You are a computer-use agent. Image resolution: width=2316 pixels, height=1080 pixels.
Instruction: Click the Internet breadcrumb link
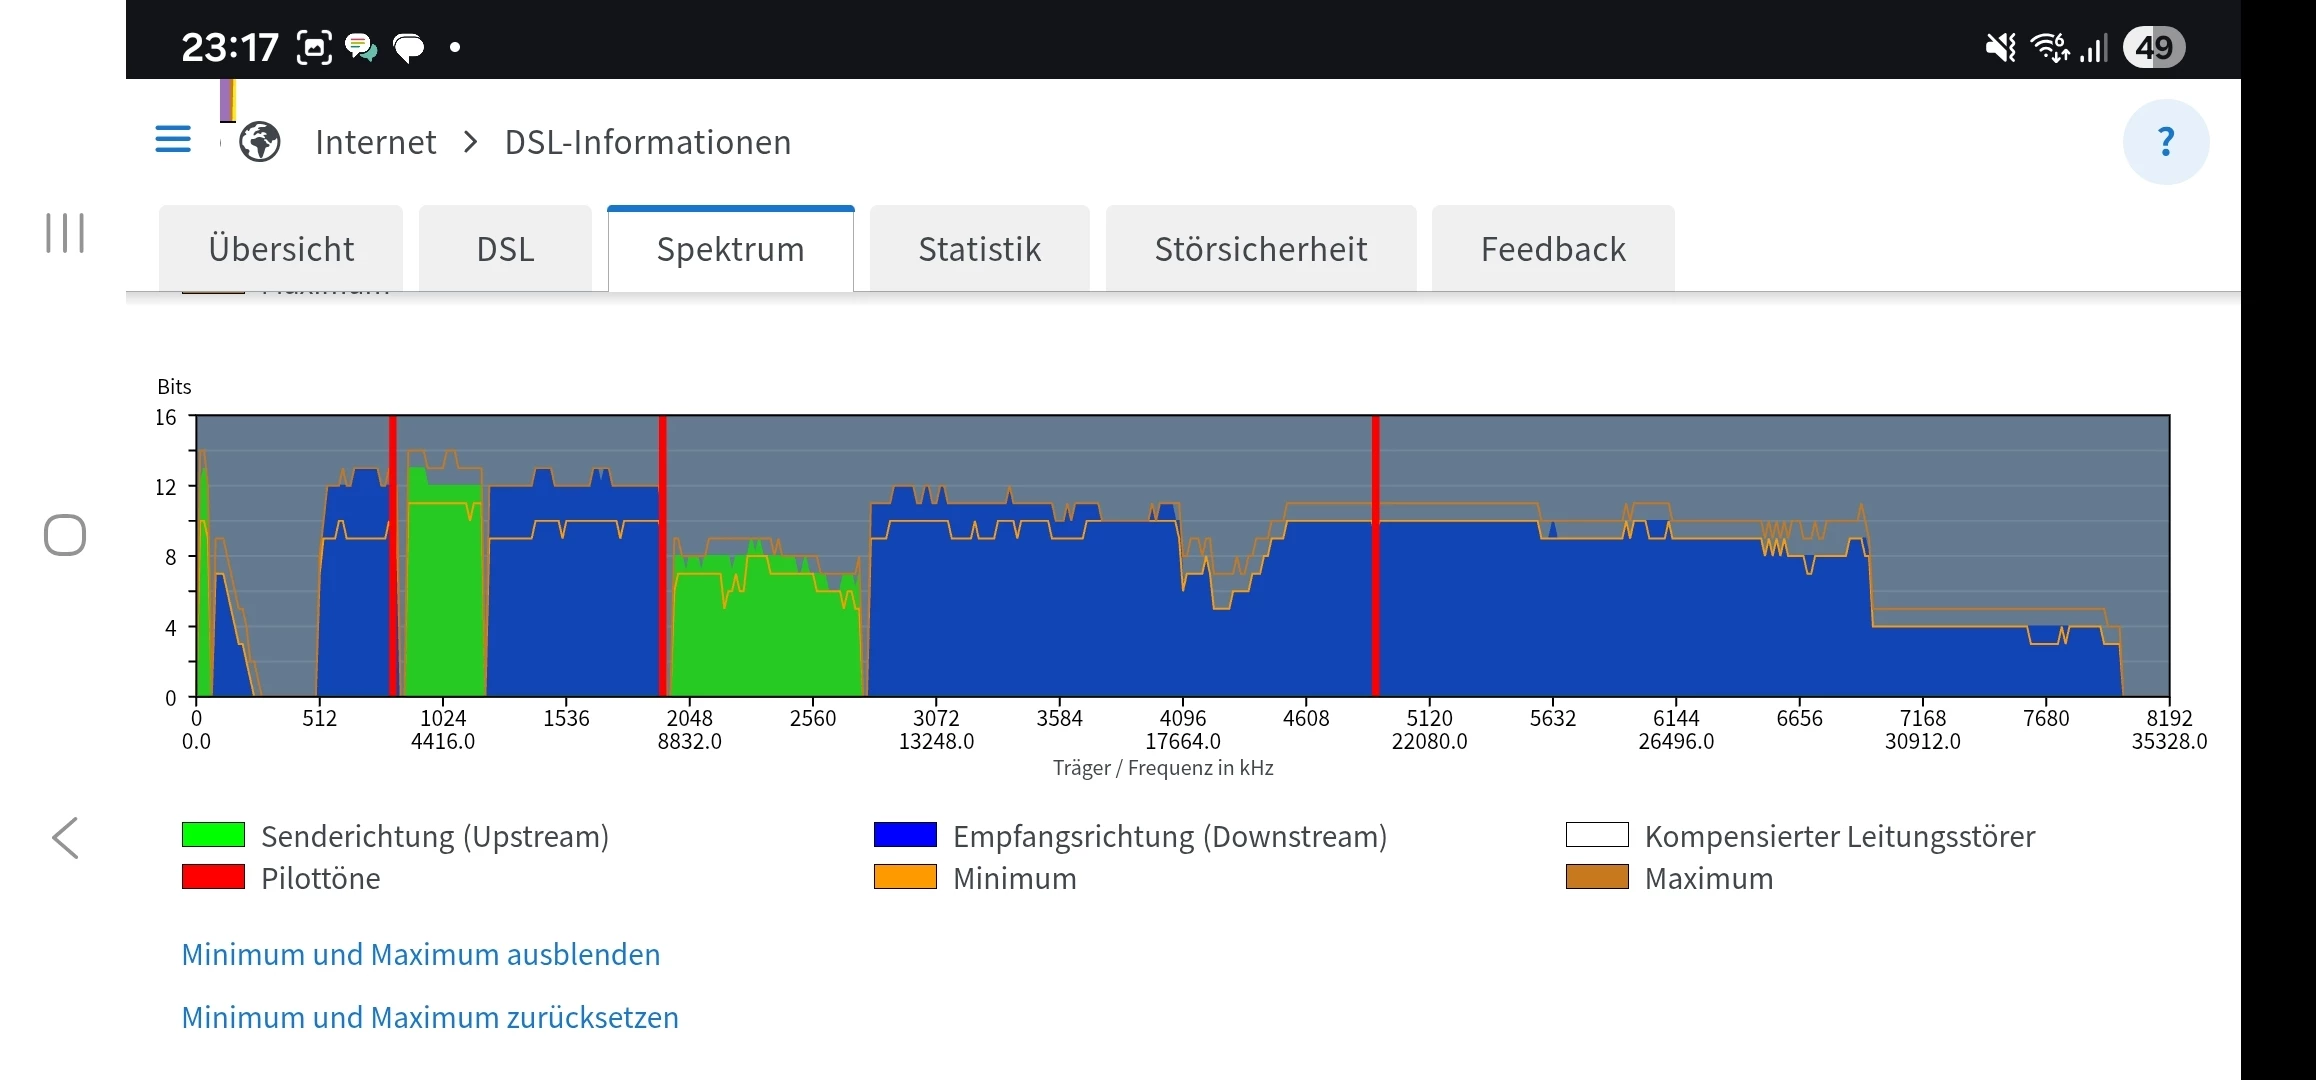click(375, 142)
